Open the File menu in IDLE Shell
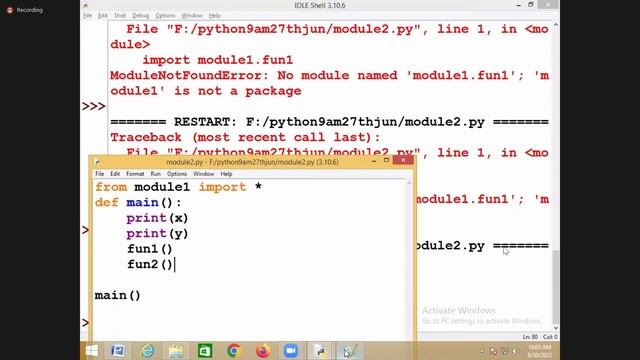Viewport: 640px width, 360px height. pyautogui.click(x=87, y=16)
